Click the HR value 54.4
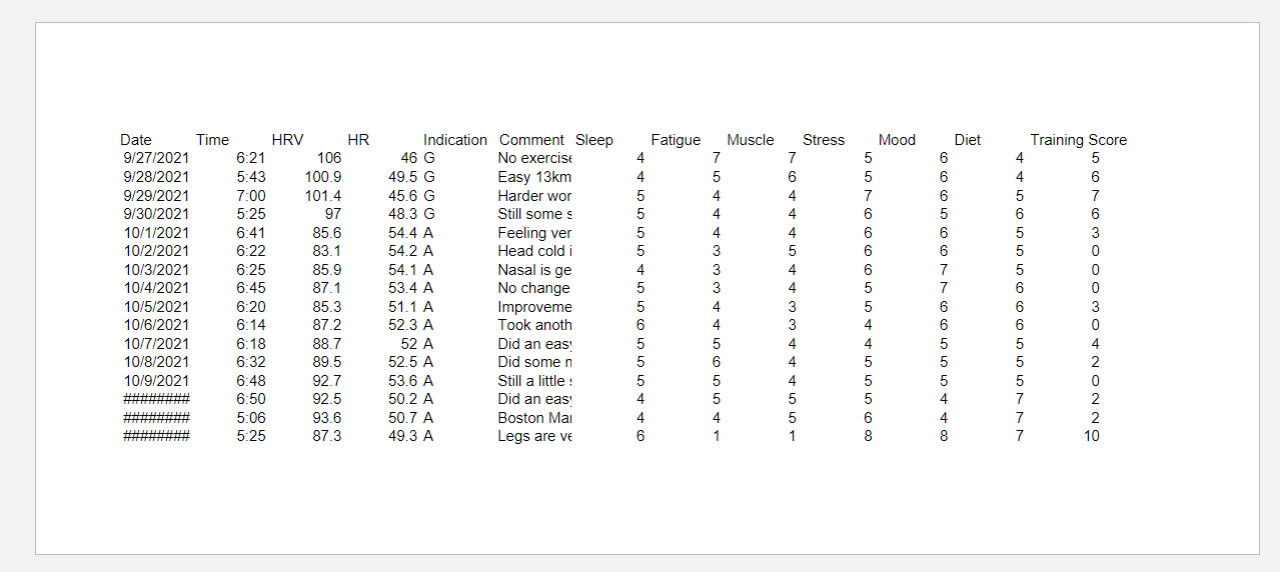Viewport: 1280px width, 572px height. (403, 233)
